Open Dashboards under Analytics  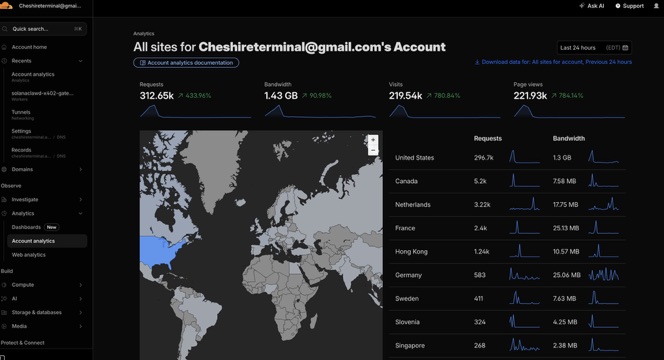coord(26,227)
